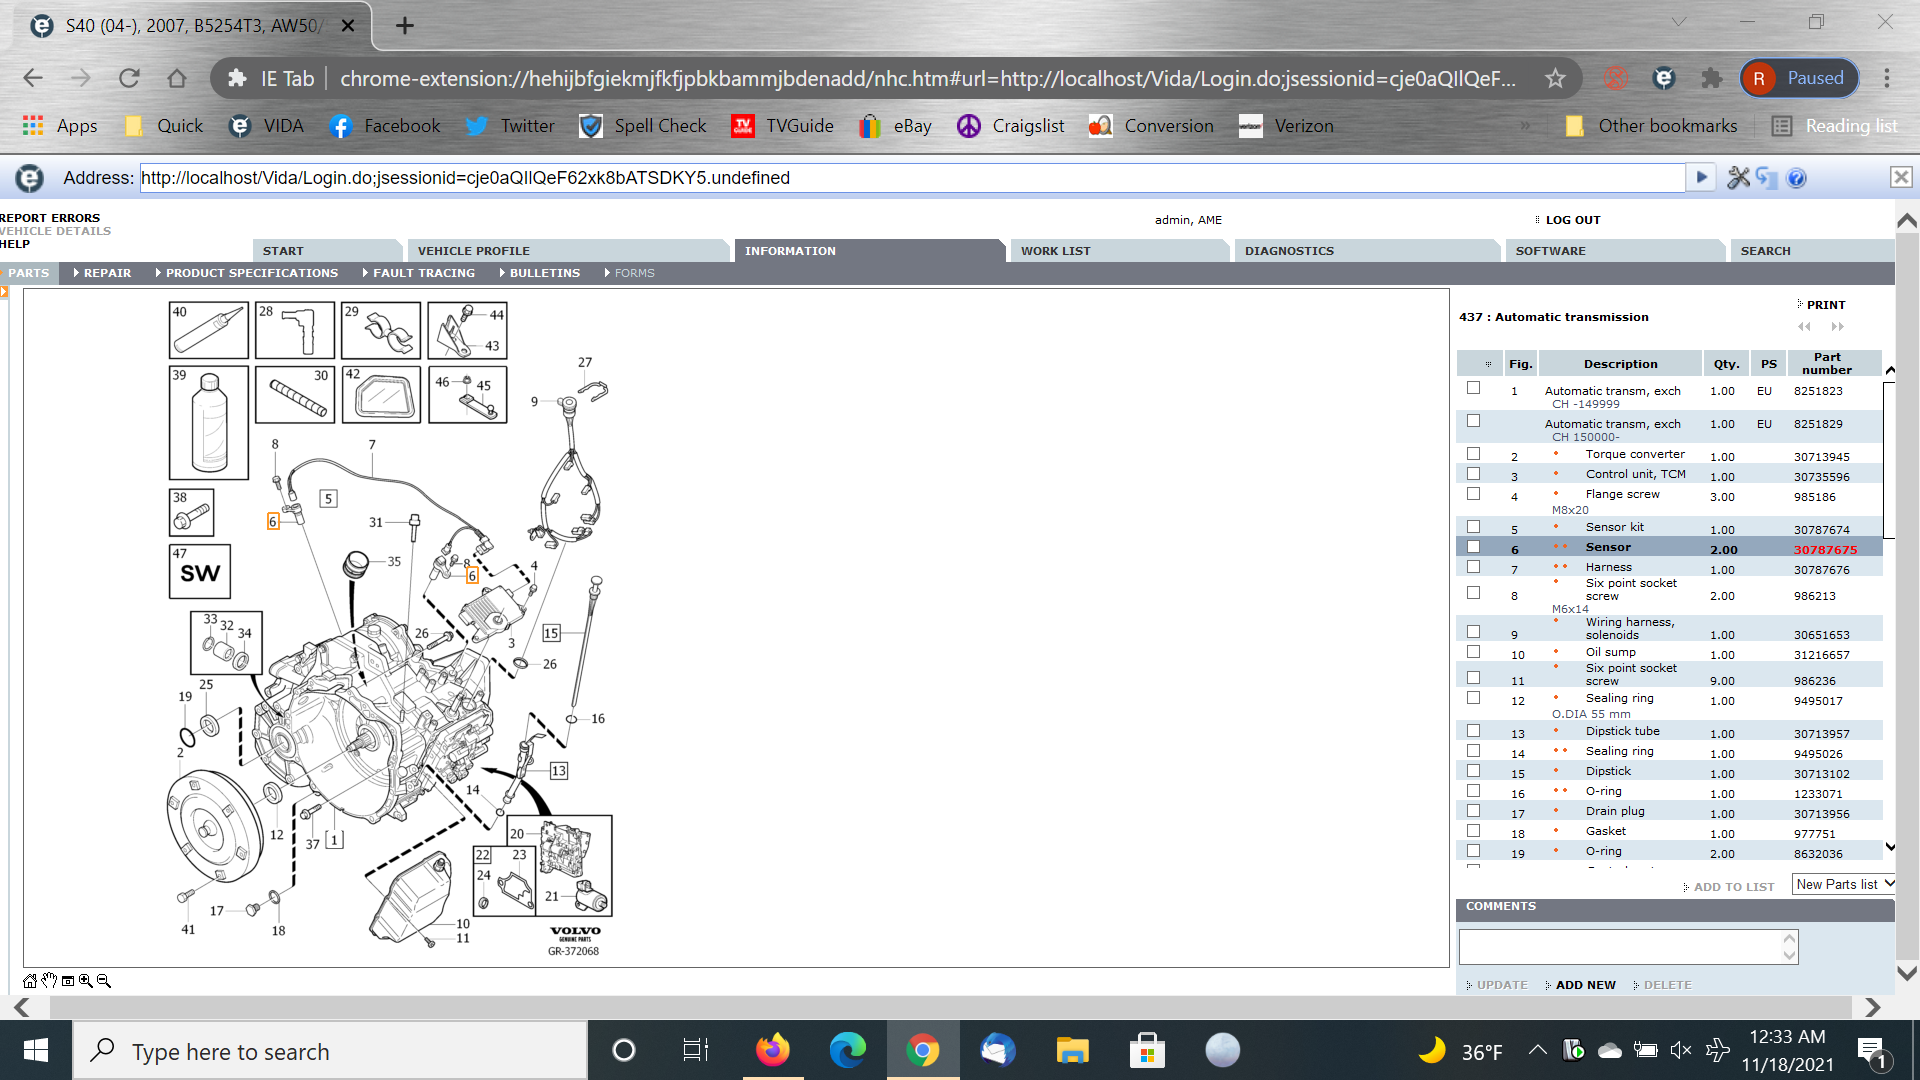Click inside the Comments text box
1920x1080 pixels.
[x=1620, y=946]
